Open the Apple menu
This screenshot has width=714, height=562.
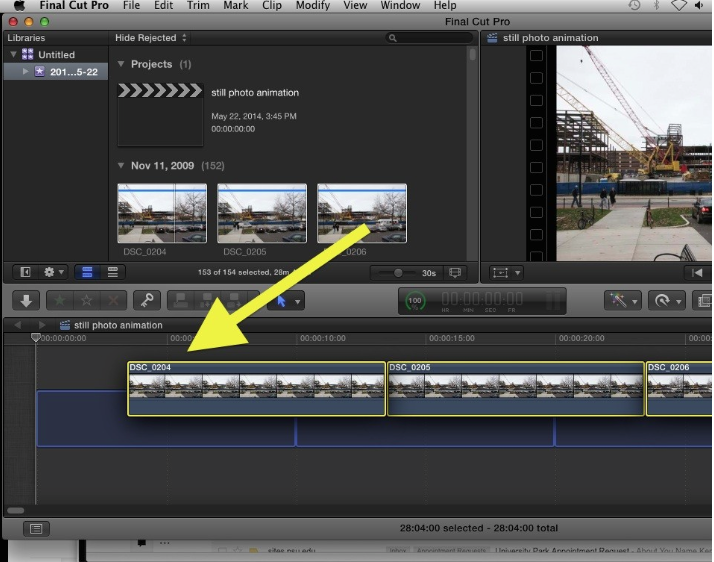(x=20, y=5)
